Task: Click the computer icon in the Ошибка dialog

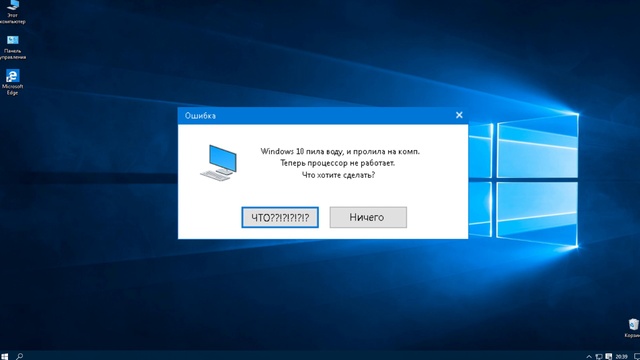Action: pos(219,162)
